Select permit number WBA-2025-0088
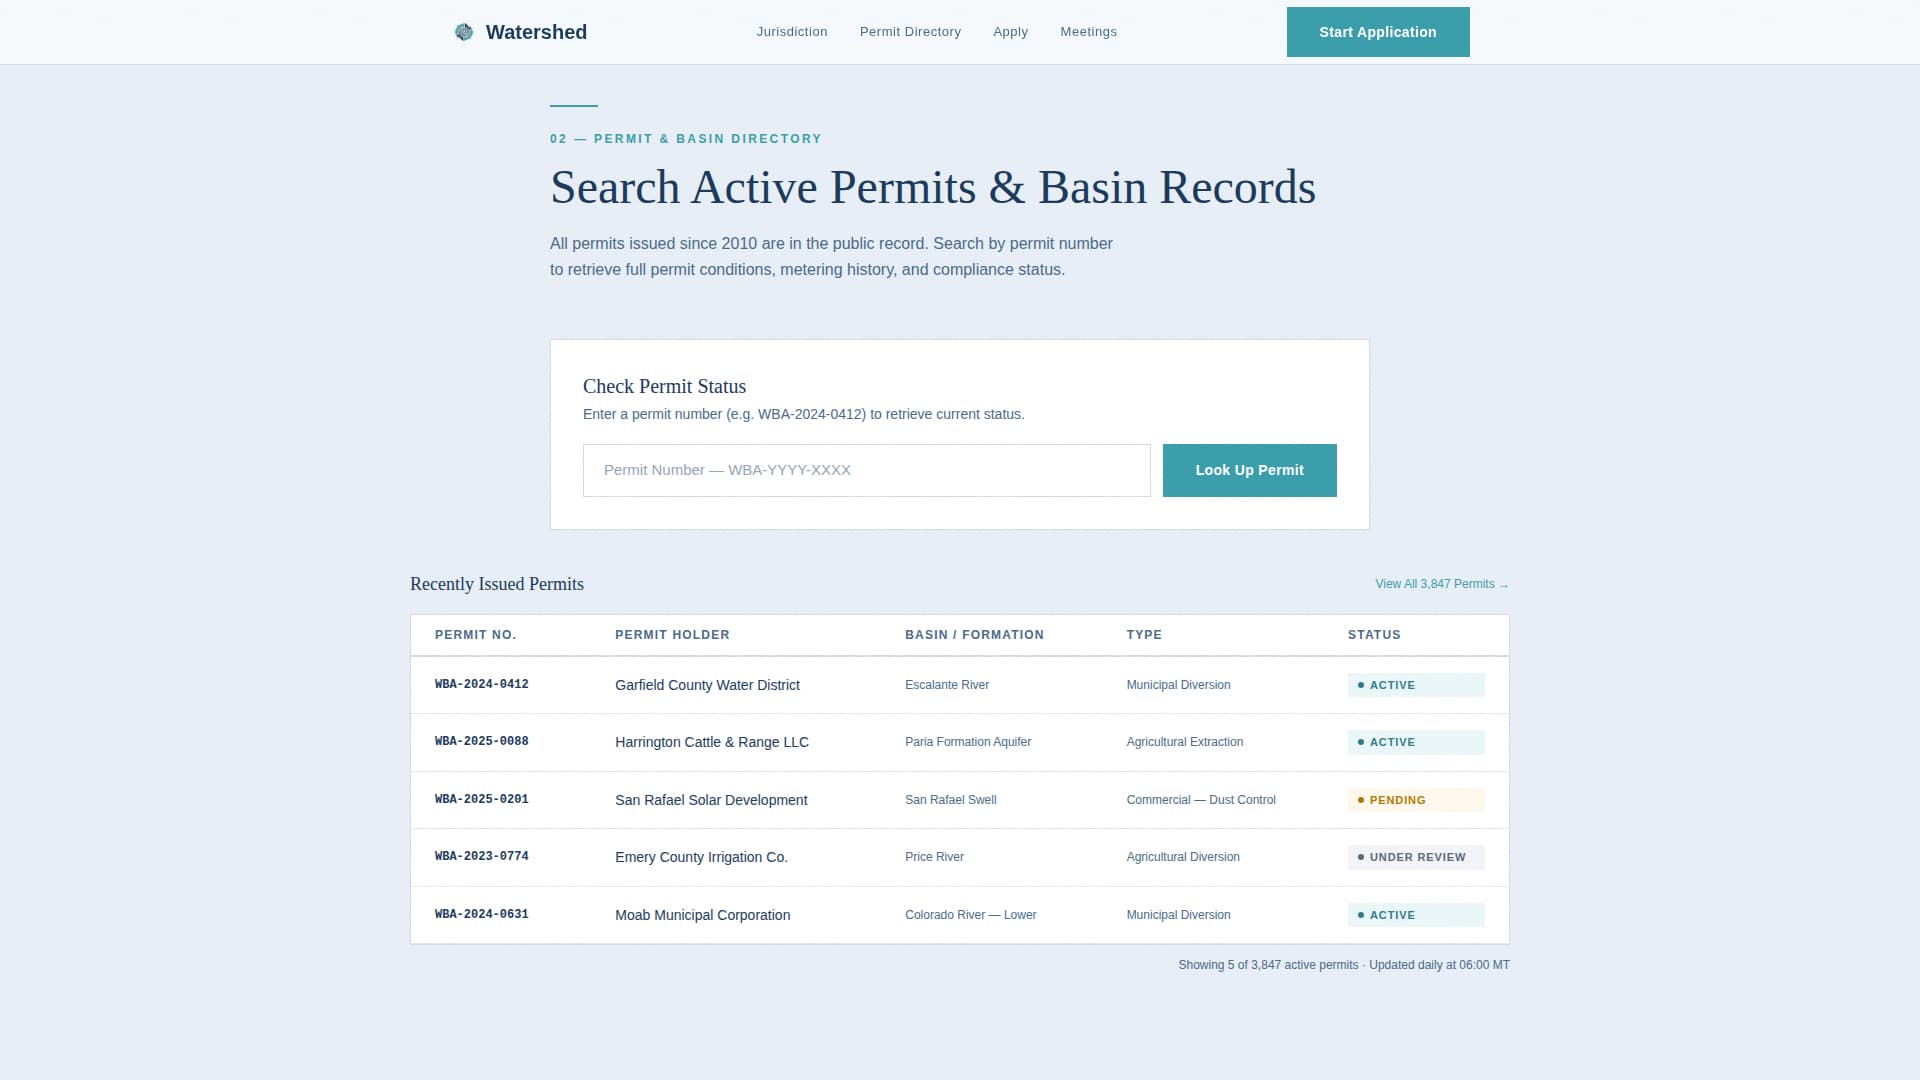 482,742
